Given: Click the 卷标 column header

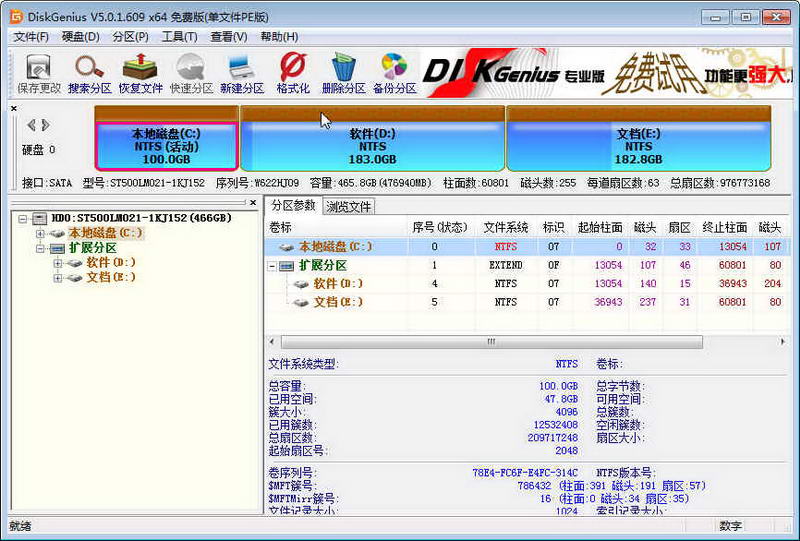Looking at the screenshot, I should (x=336, y=228).
